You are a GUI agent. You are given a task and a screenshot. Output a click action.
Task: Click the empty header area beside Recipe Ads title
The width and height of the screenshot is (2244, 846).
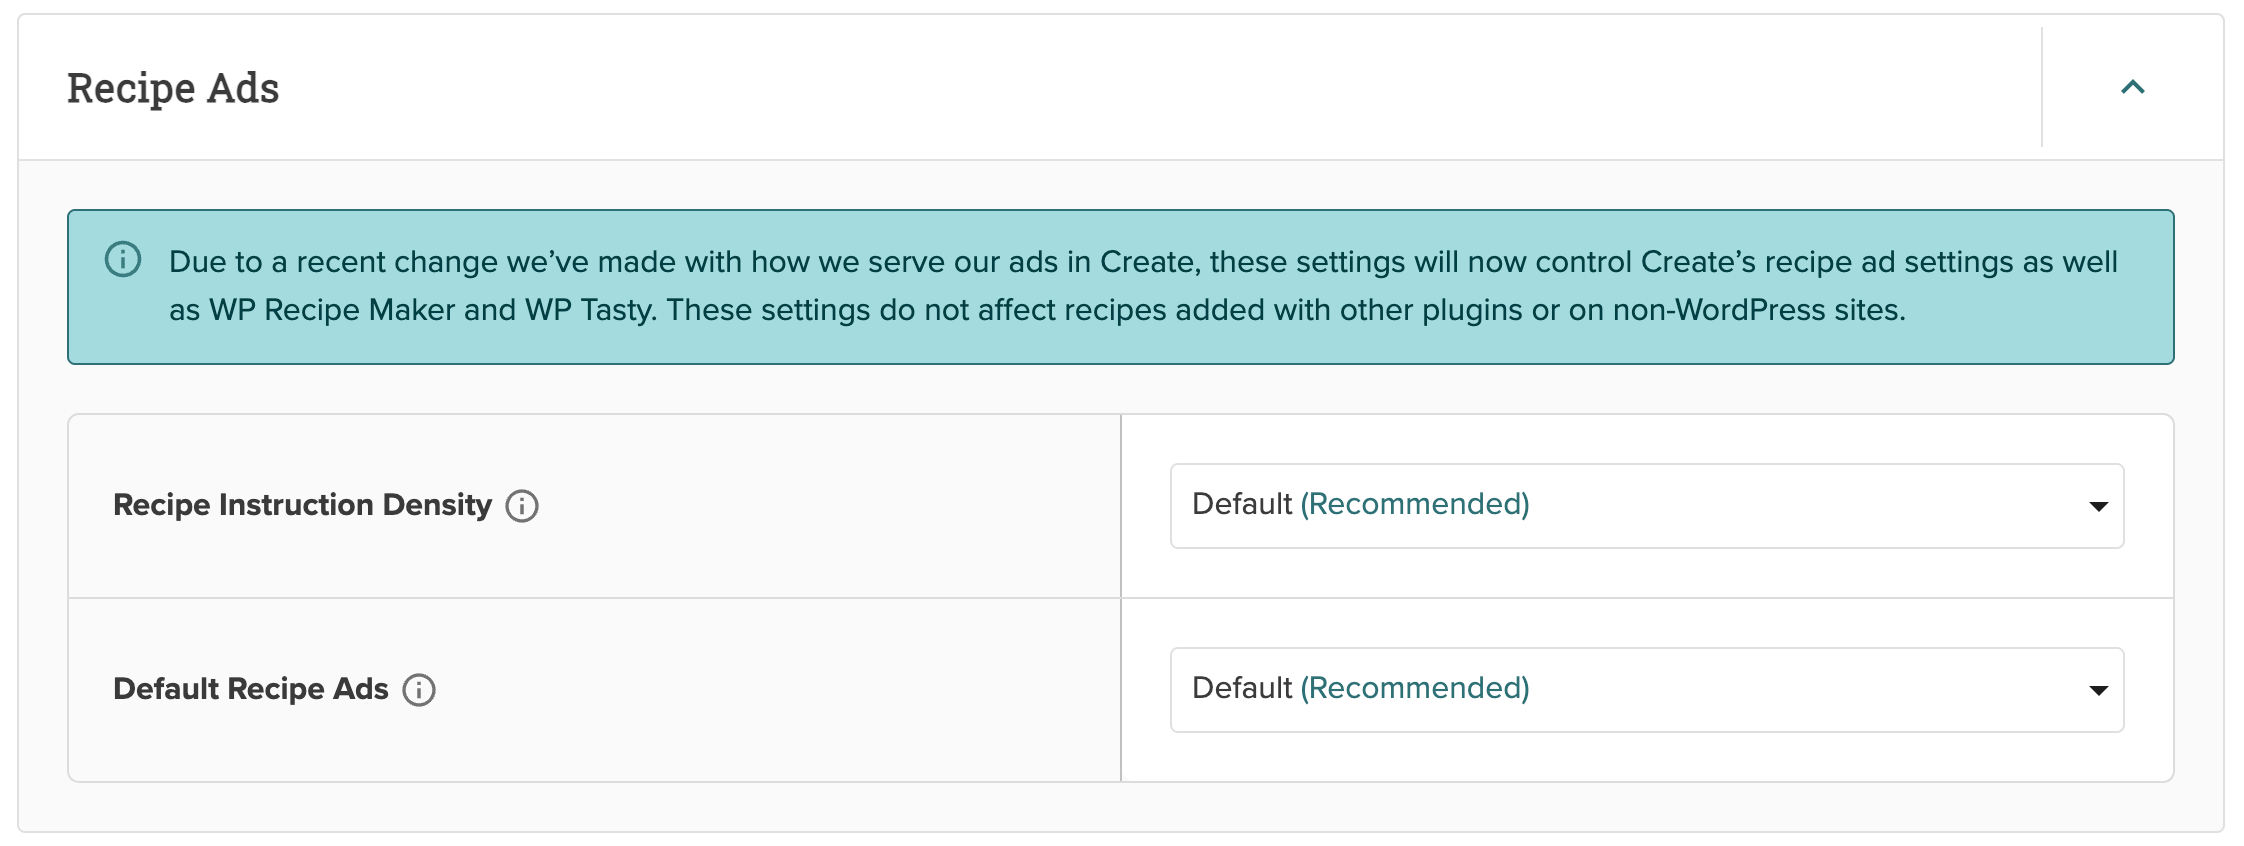coord(1160,88)
